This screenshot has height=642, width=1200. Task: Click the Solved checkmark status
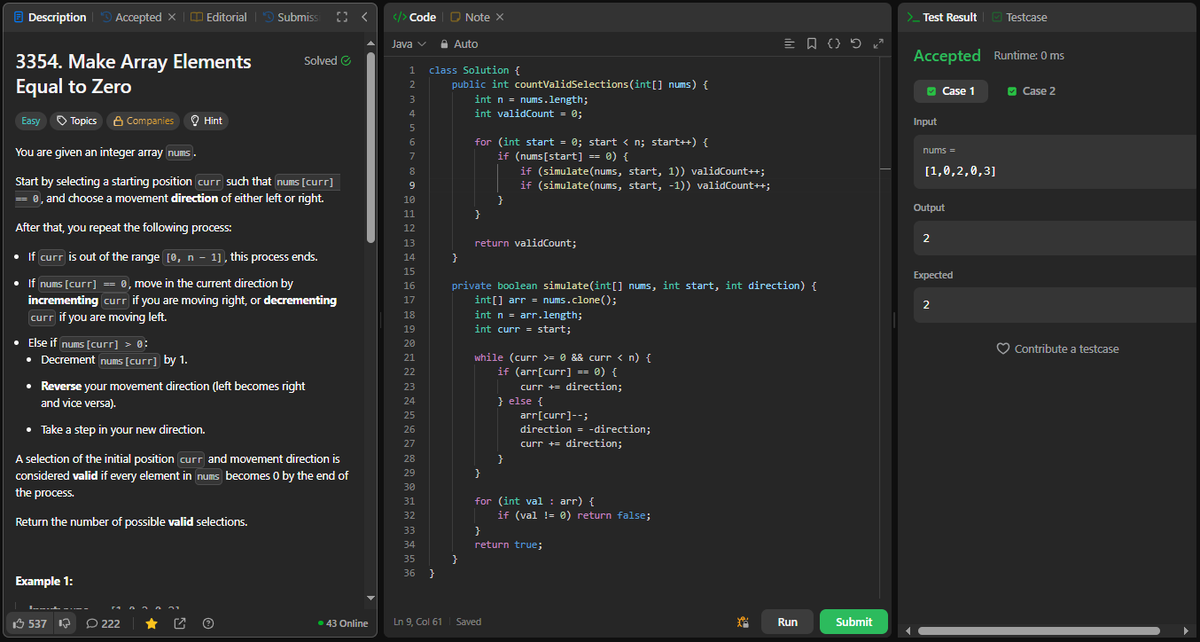[327, 61]
